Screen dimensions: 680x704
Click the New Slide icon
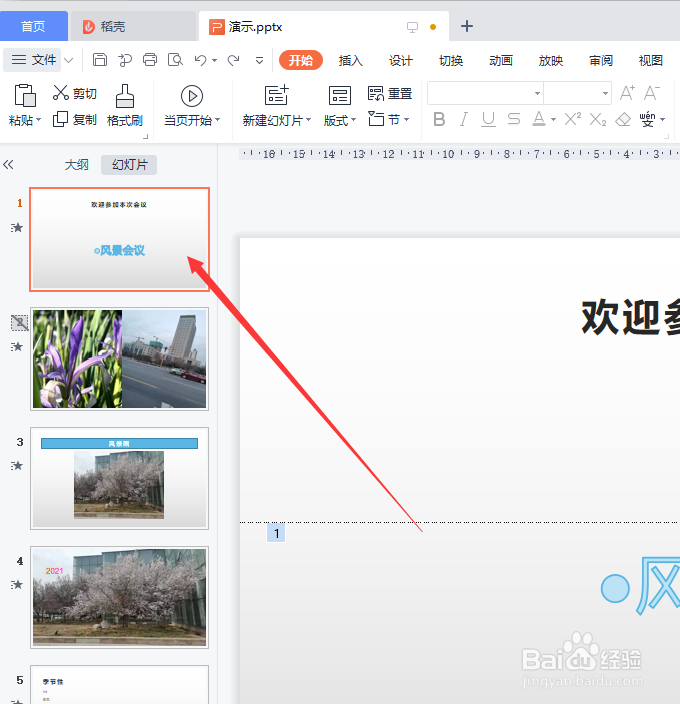pos(276,95)
